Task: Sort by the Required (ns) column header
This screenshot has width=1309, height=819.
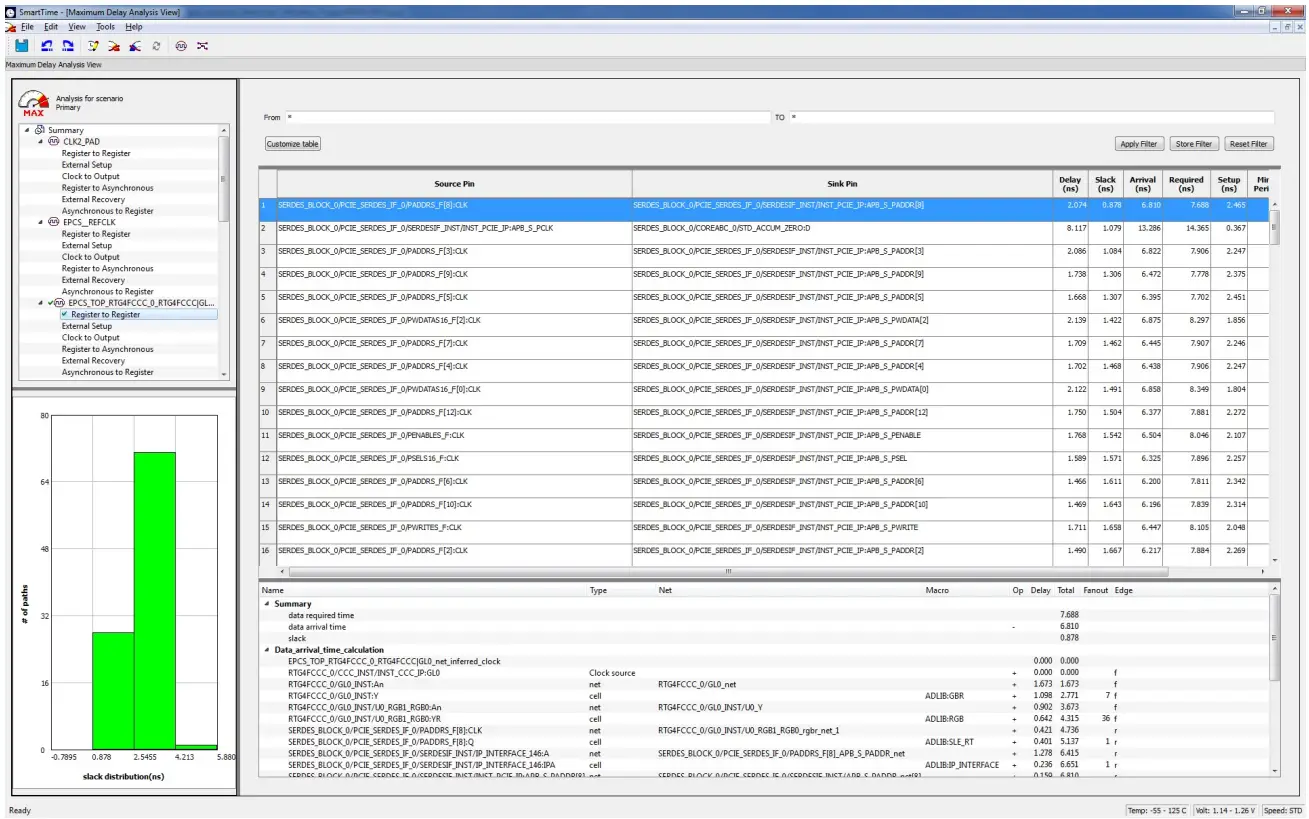Action: coord(1186,184)
